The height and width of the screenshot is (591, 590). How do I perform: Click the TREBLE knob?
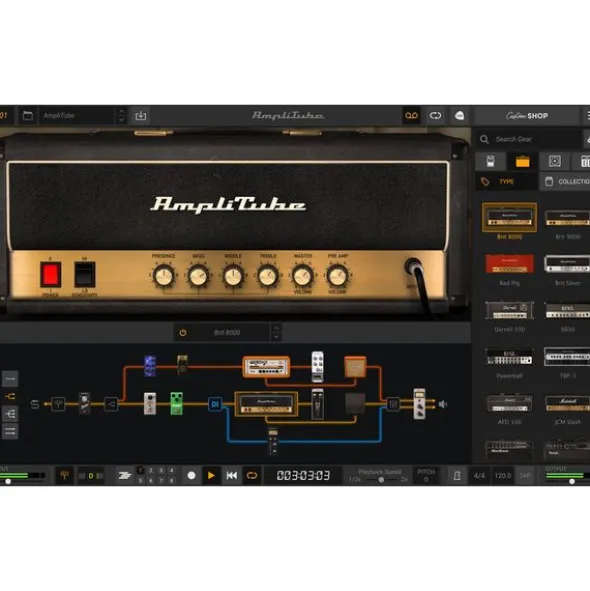tap(268, 276)
